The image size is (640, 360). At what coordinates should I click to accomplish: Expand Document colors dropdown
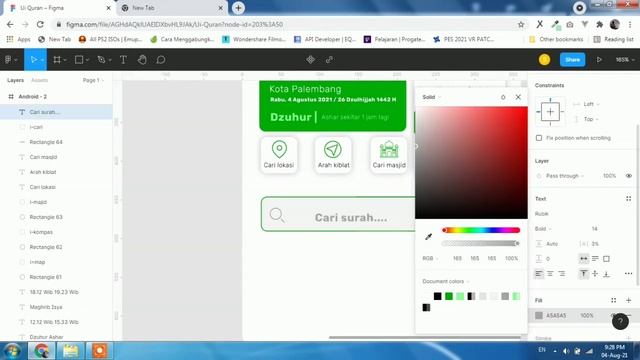[446, 281]
